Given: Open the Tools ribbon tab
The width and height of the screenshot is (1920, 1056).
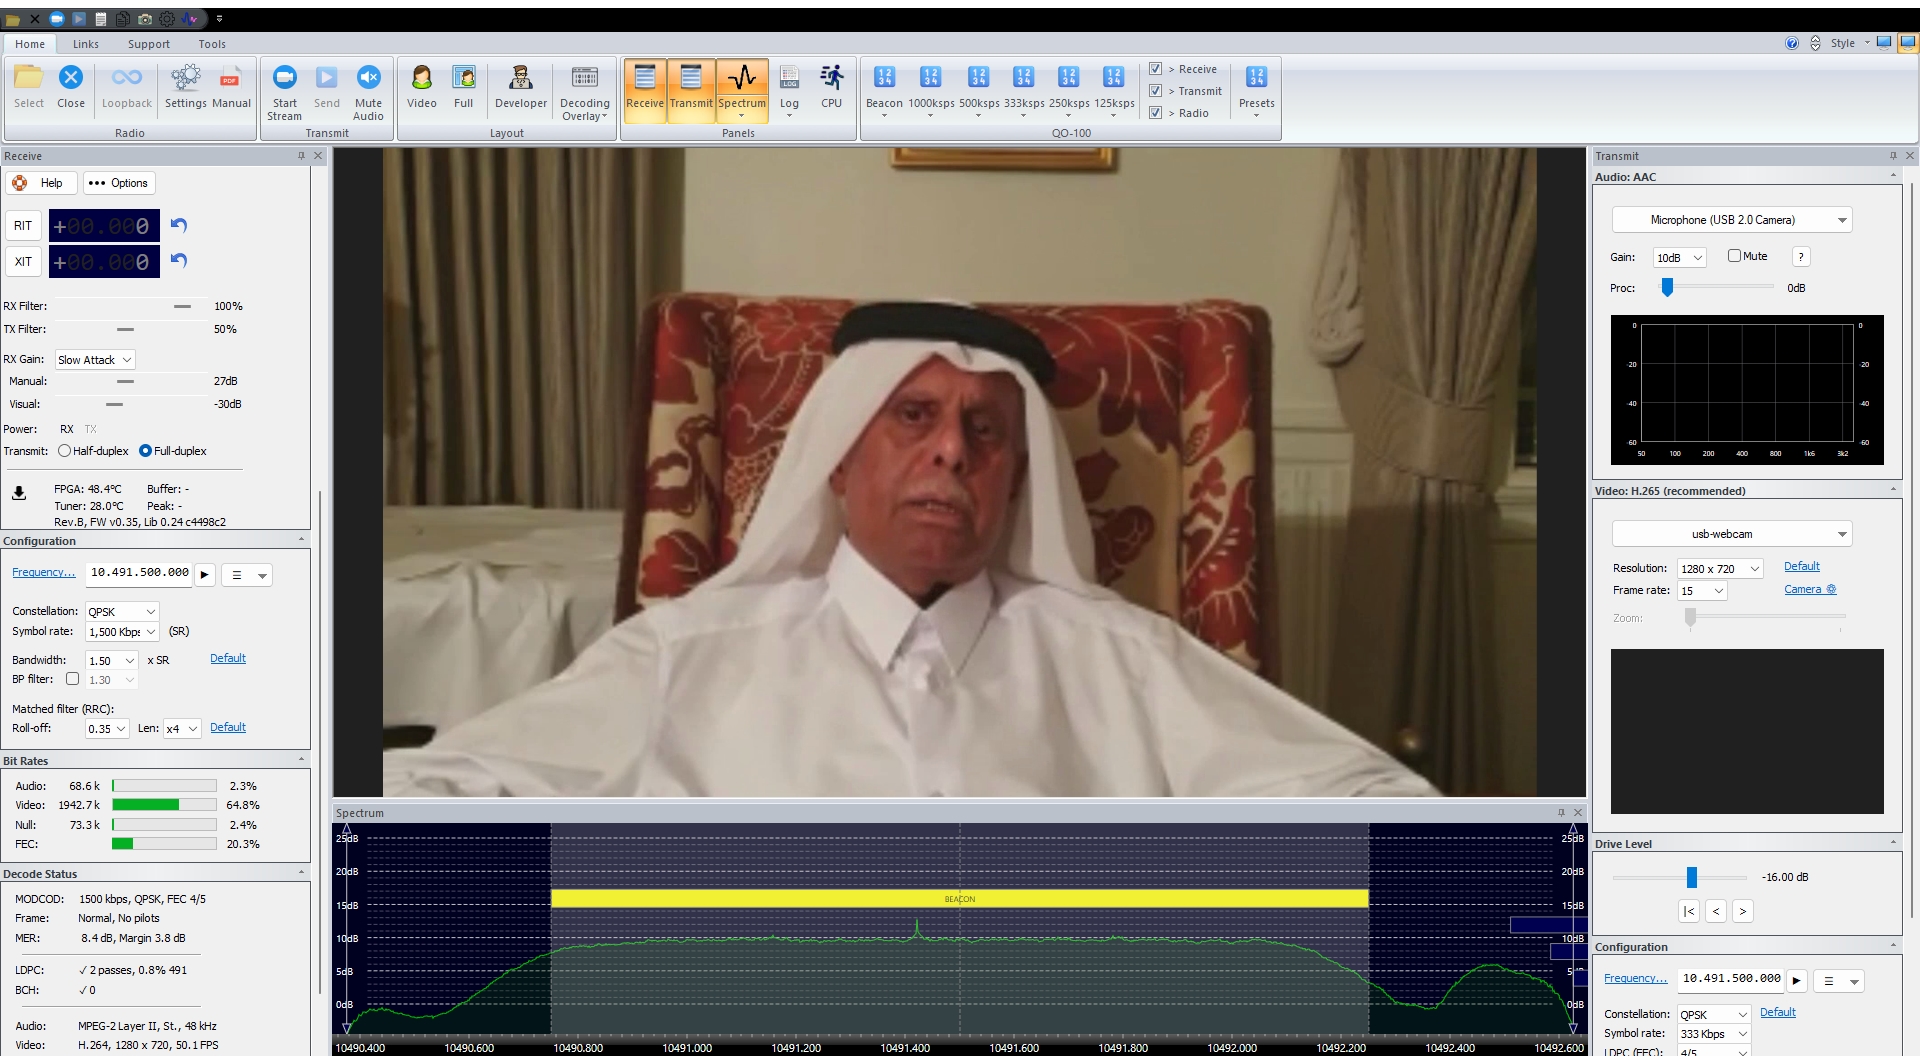Looking at the screenshot, I should [x=212, y=44].
